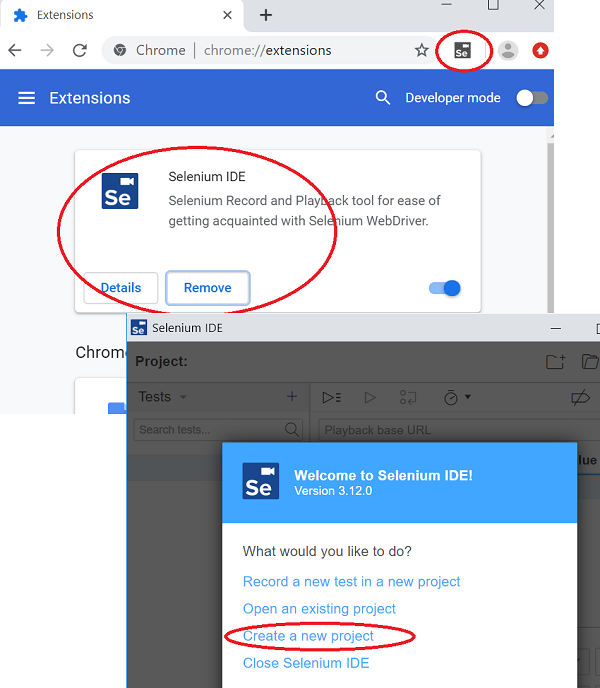Click the Search tests input field
This screenshot has height=688, width=600.
(218, 429)
